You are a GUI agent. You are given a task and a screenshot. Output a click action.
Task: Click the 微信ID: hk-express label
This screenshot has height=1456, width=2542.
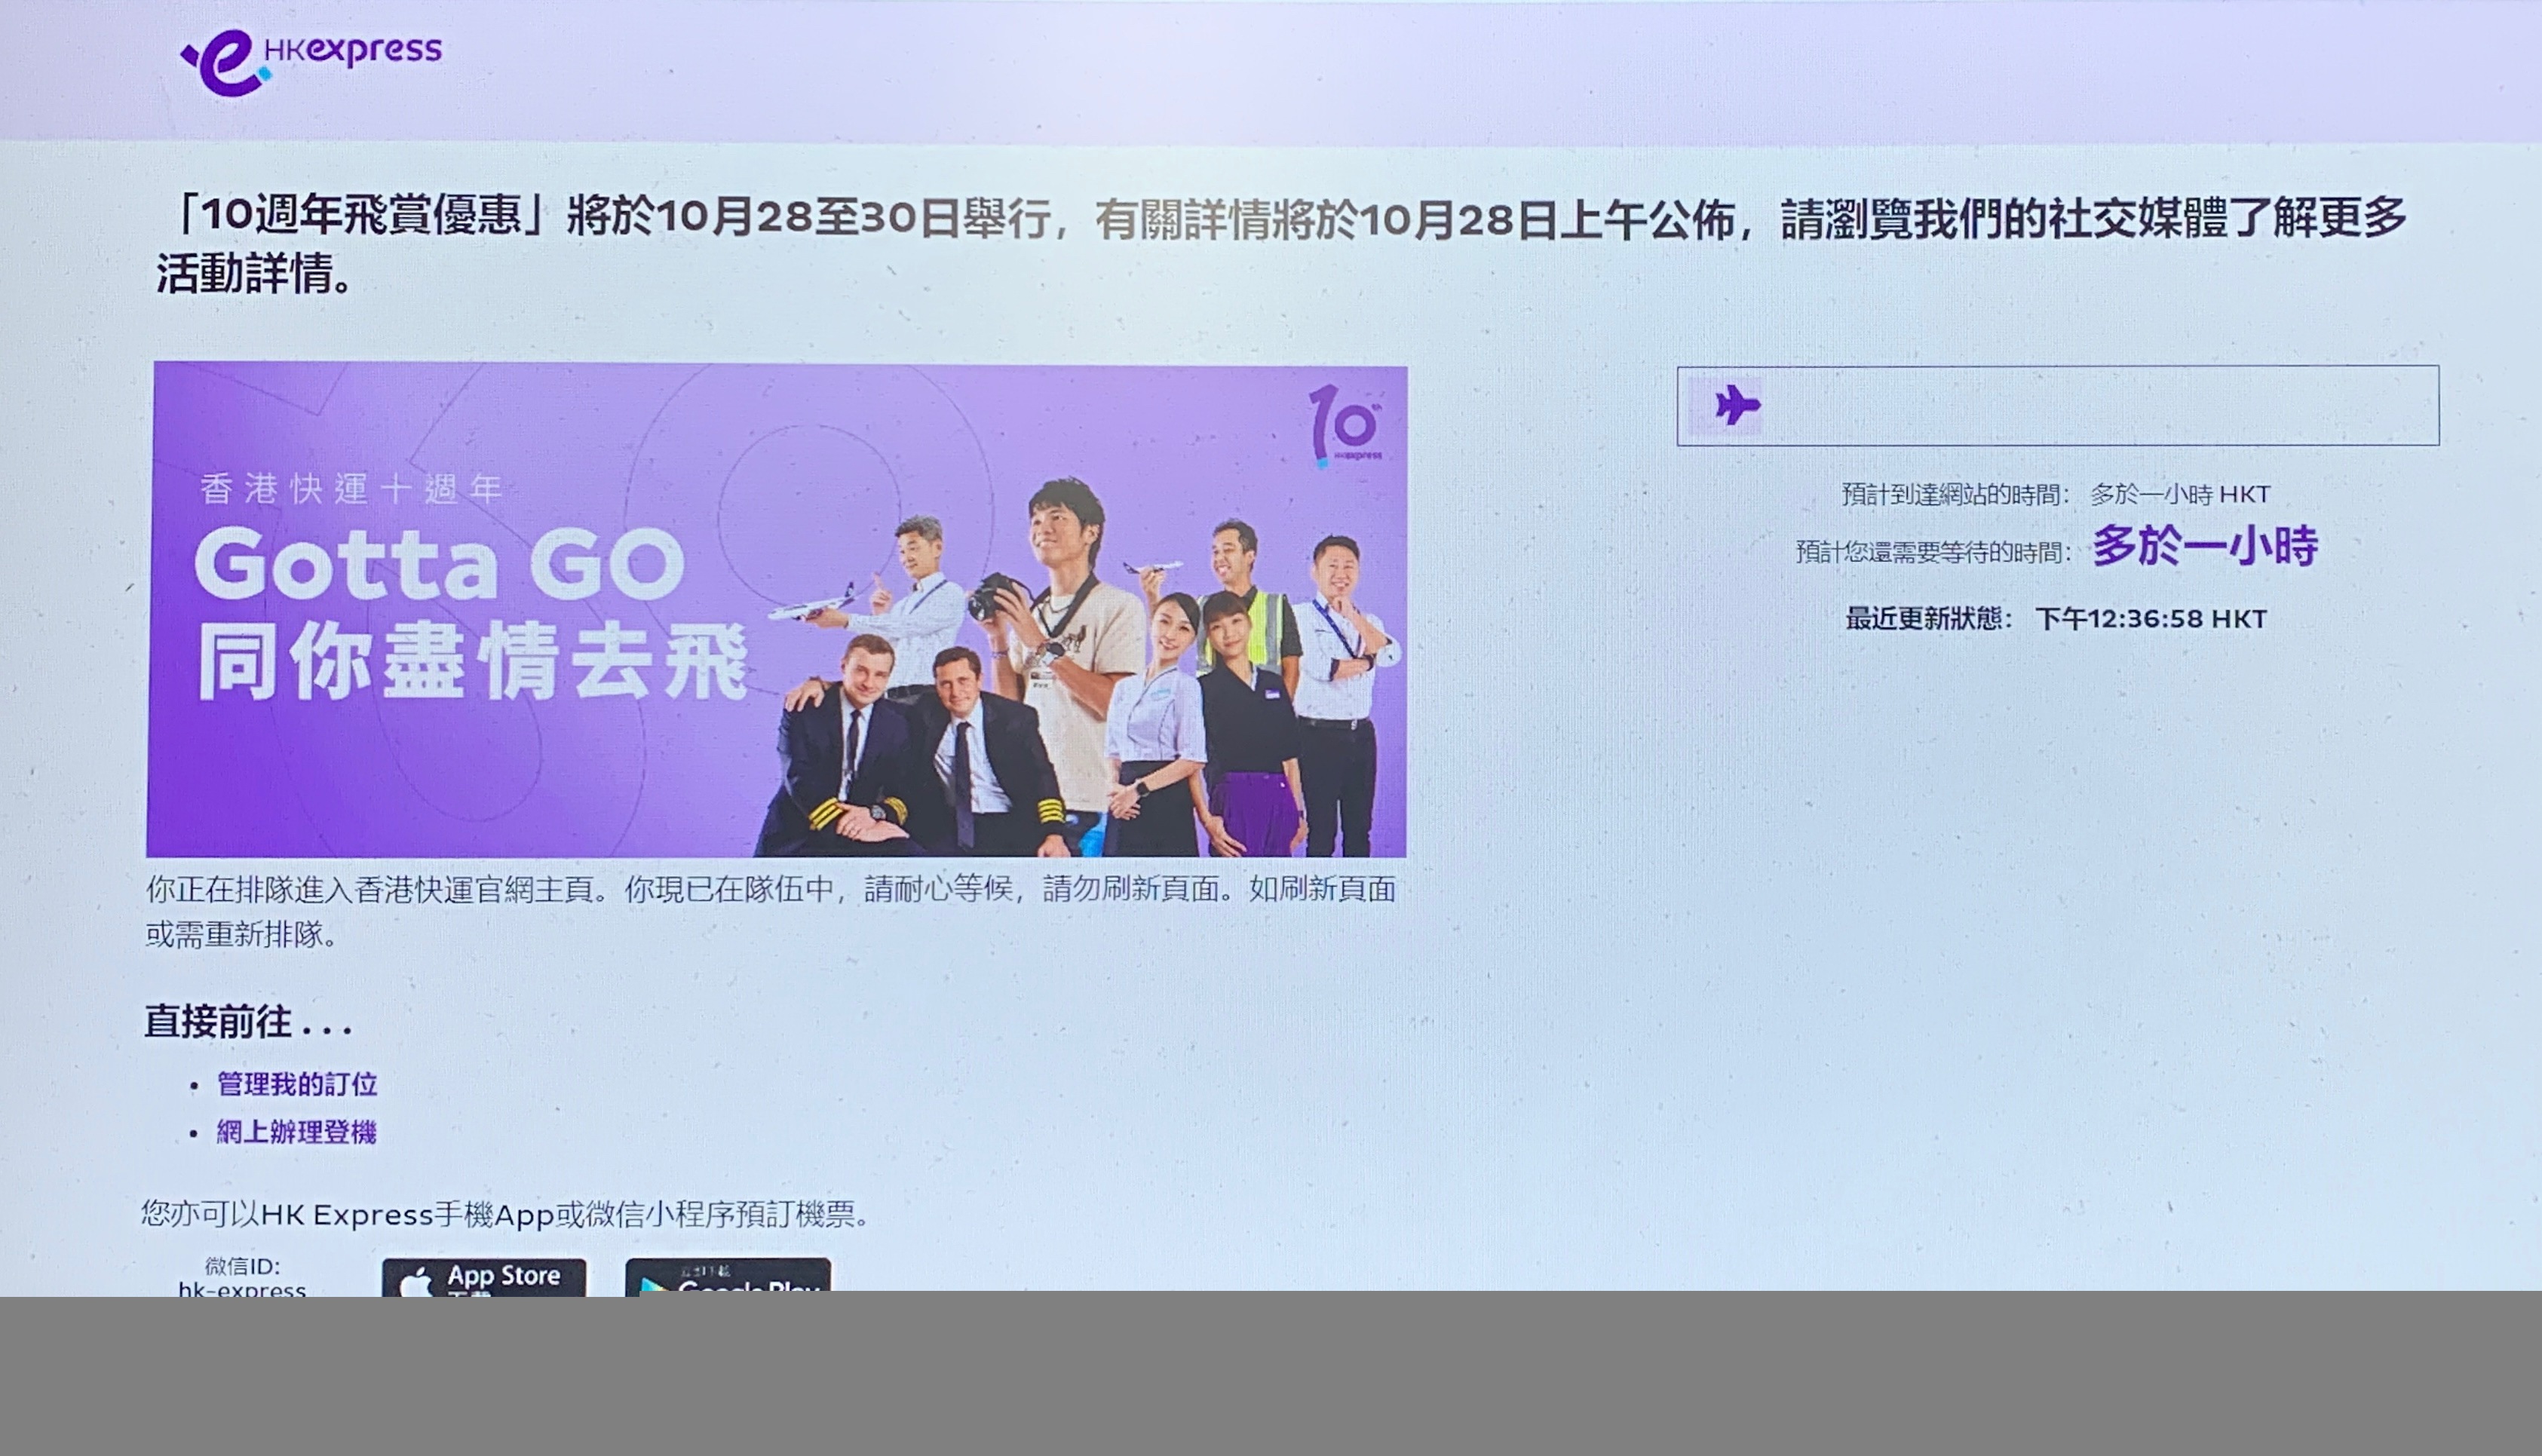point(242,1278)
